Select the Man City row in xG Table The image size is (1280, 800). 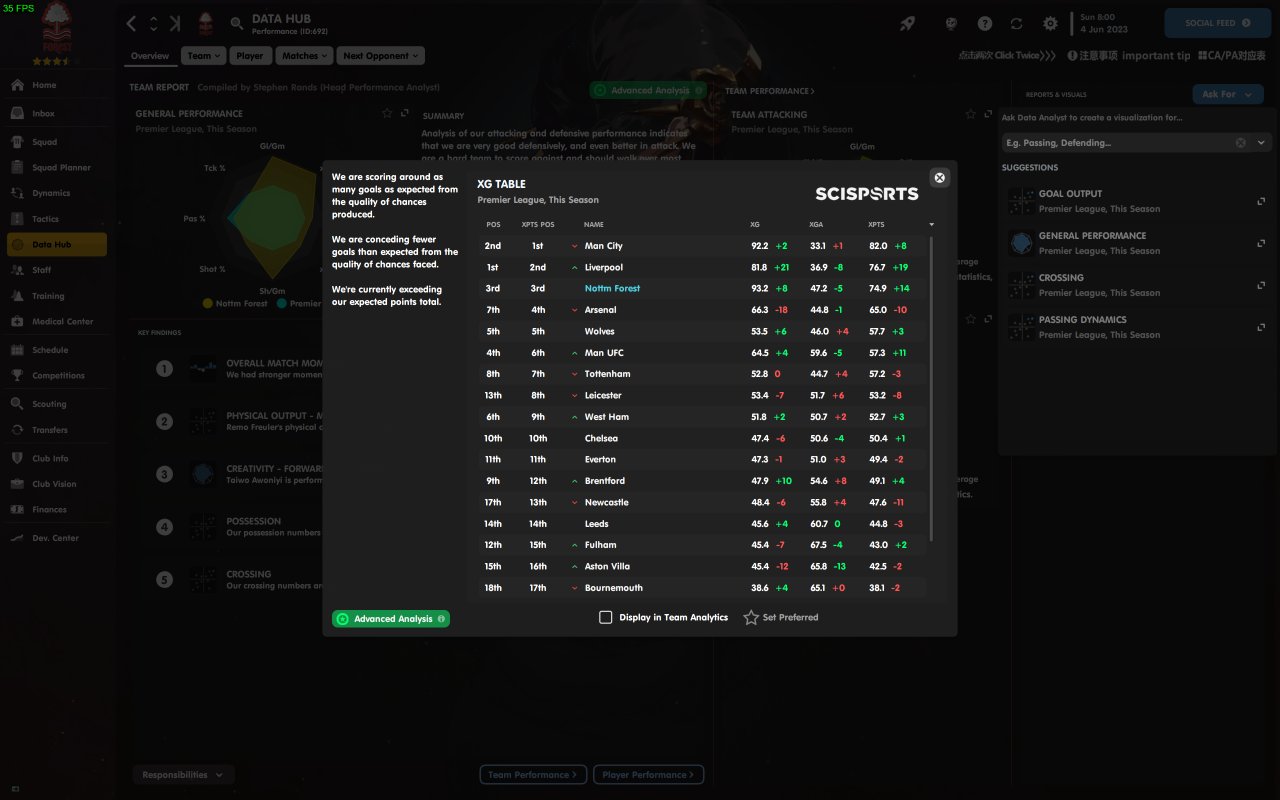[x=703, y=246]
